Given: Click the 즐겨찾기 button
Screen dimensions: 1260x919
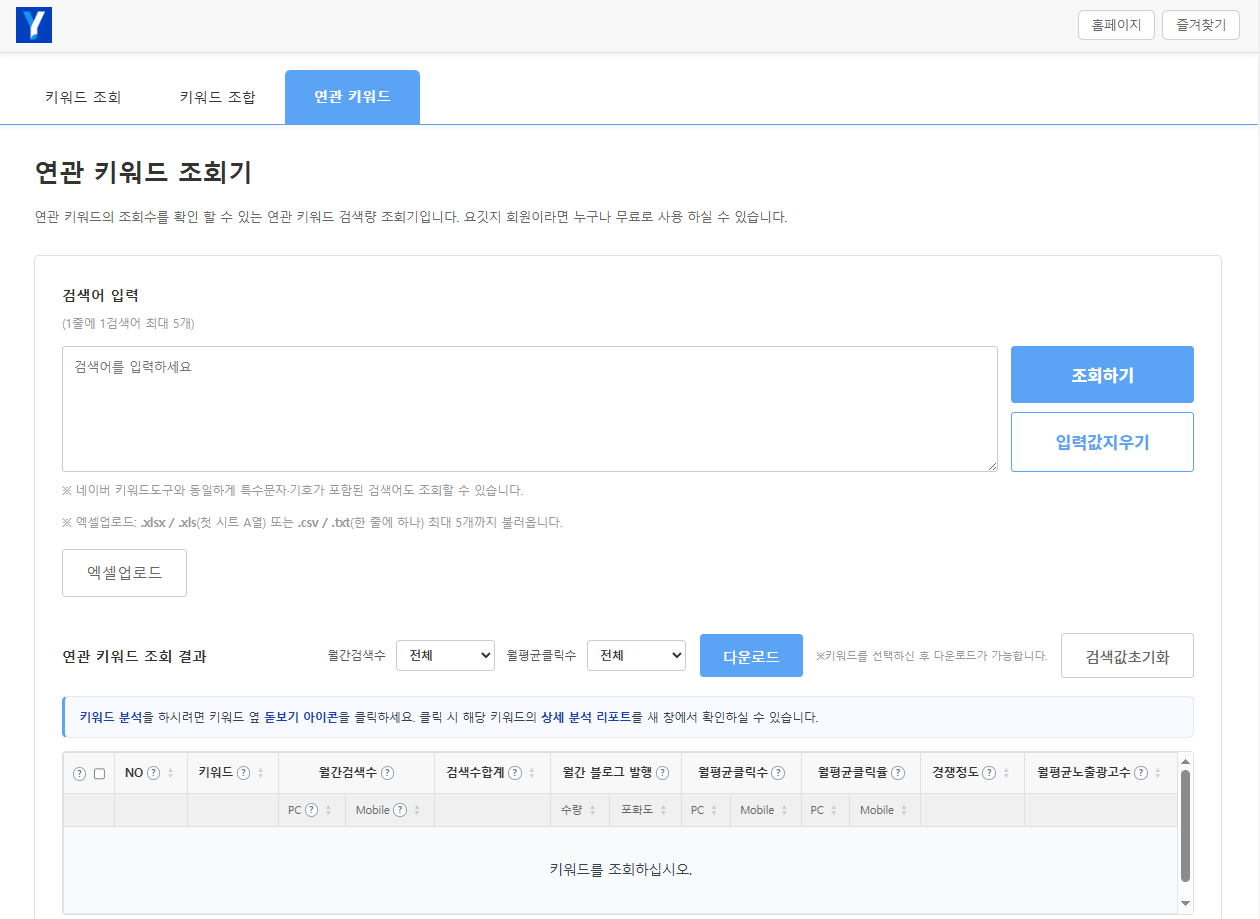Looking at the screenshot, I should coord(1201,25).
